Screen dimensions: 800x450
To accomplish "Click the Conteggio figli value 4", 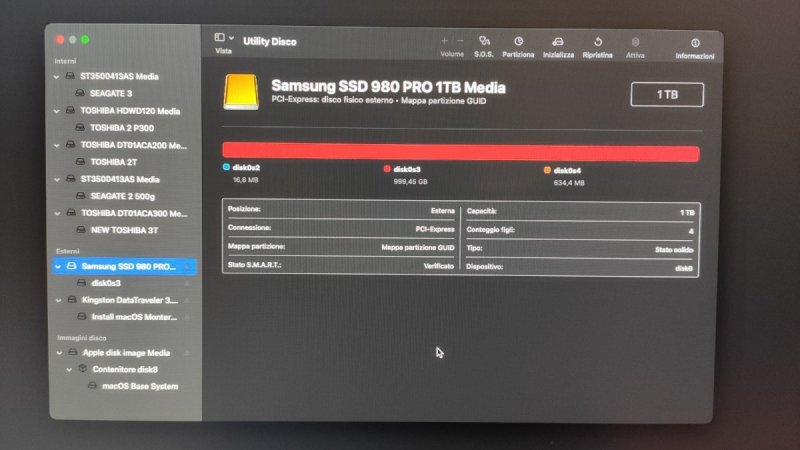I will 691,231.
